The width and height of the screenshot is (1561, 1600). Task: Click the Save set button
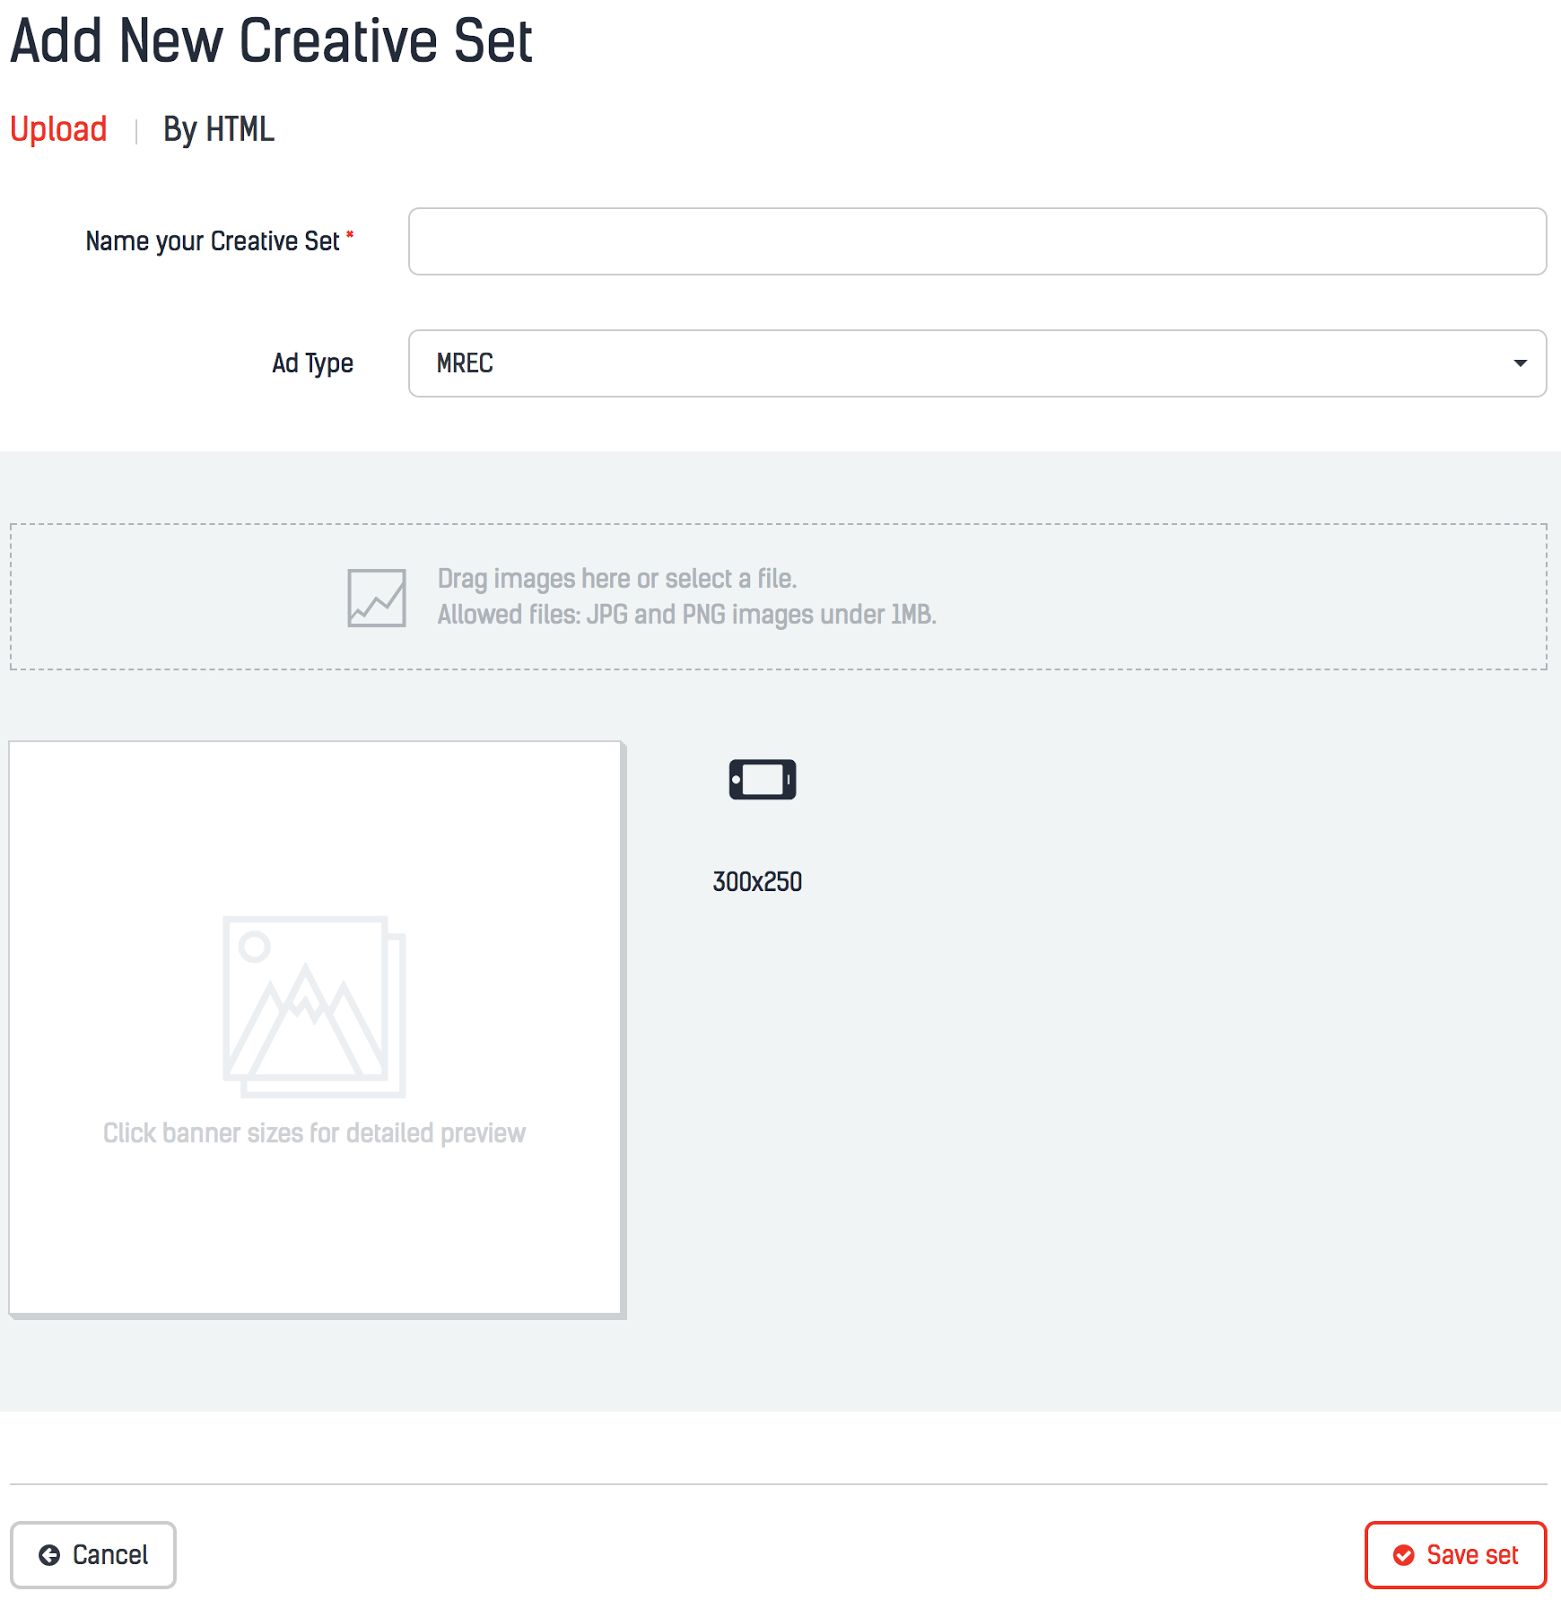click(x=1455, y=1555)
